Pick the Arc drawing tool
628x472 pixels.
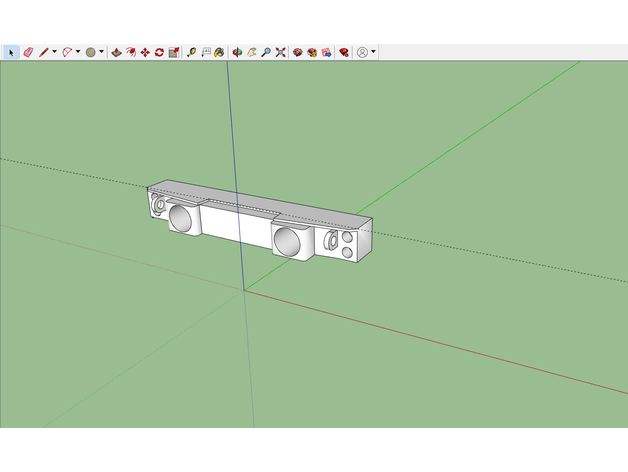(x=66, y=52)
